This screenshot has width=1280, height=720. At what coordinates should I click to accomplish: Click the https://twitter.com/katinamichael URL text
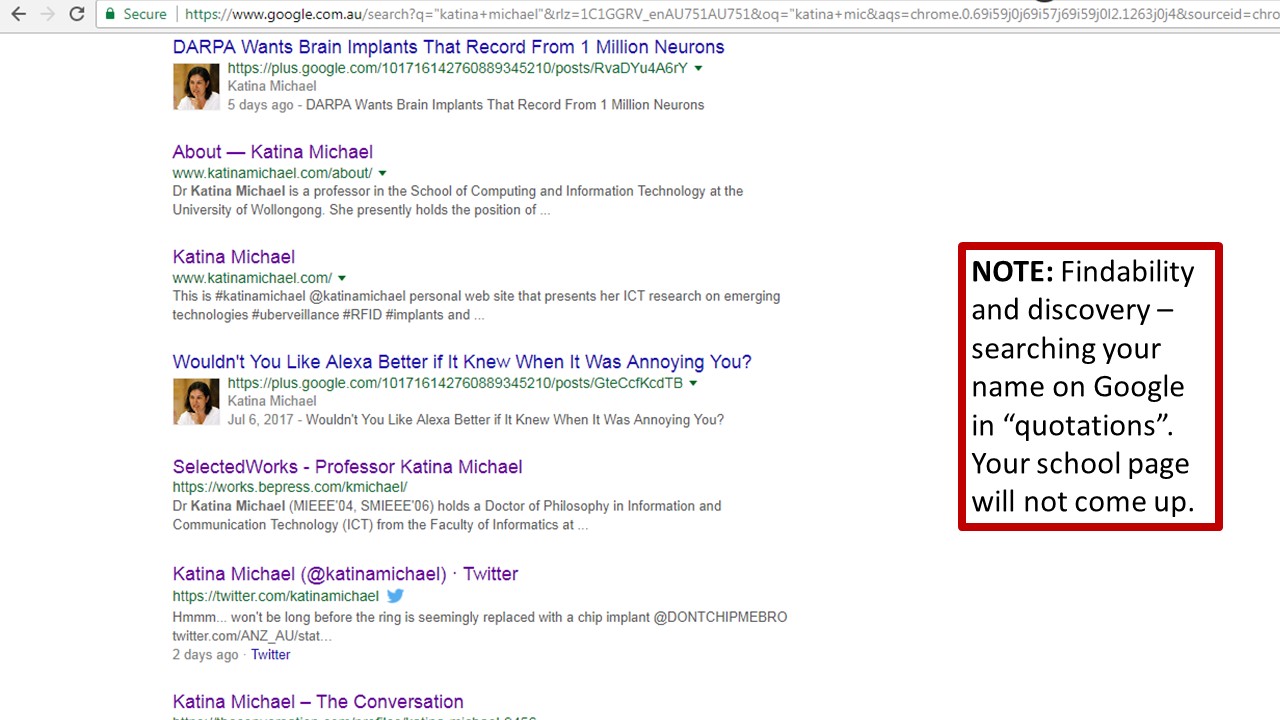[276, 596]
